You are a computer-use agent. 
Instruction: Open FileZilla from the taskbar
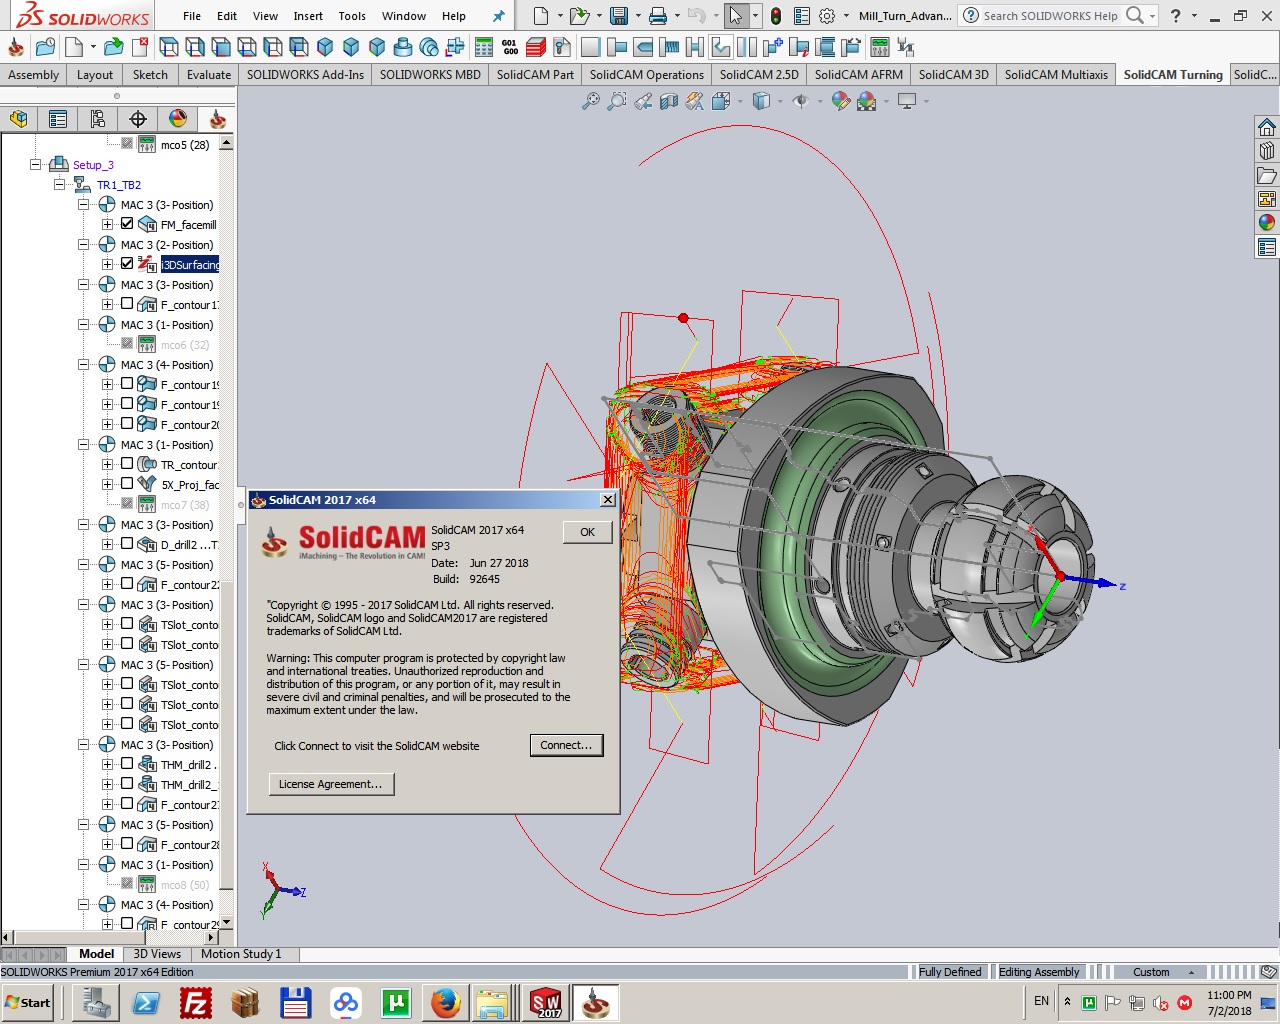pyautogui.click(x=196, y=1002)
